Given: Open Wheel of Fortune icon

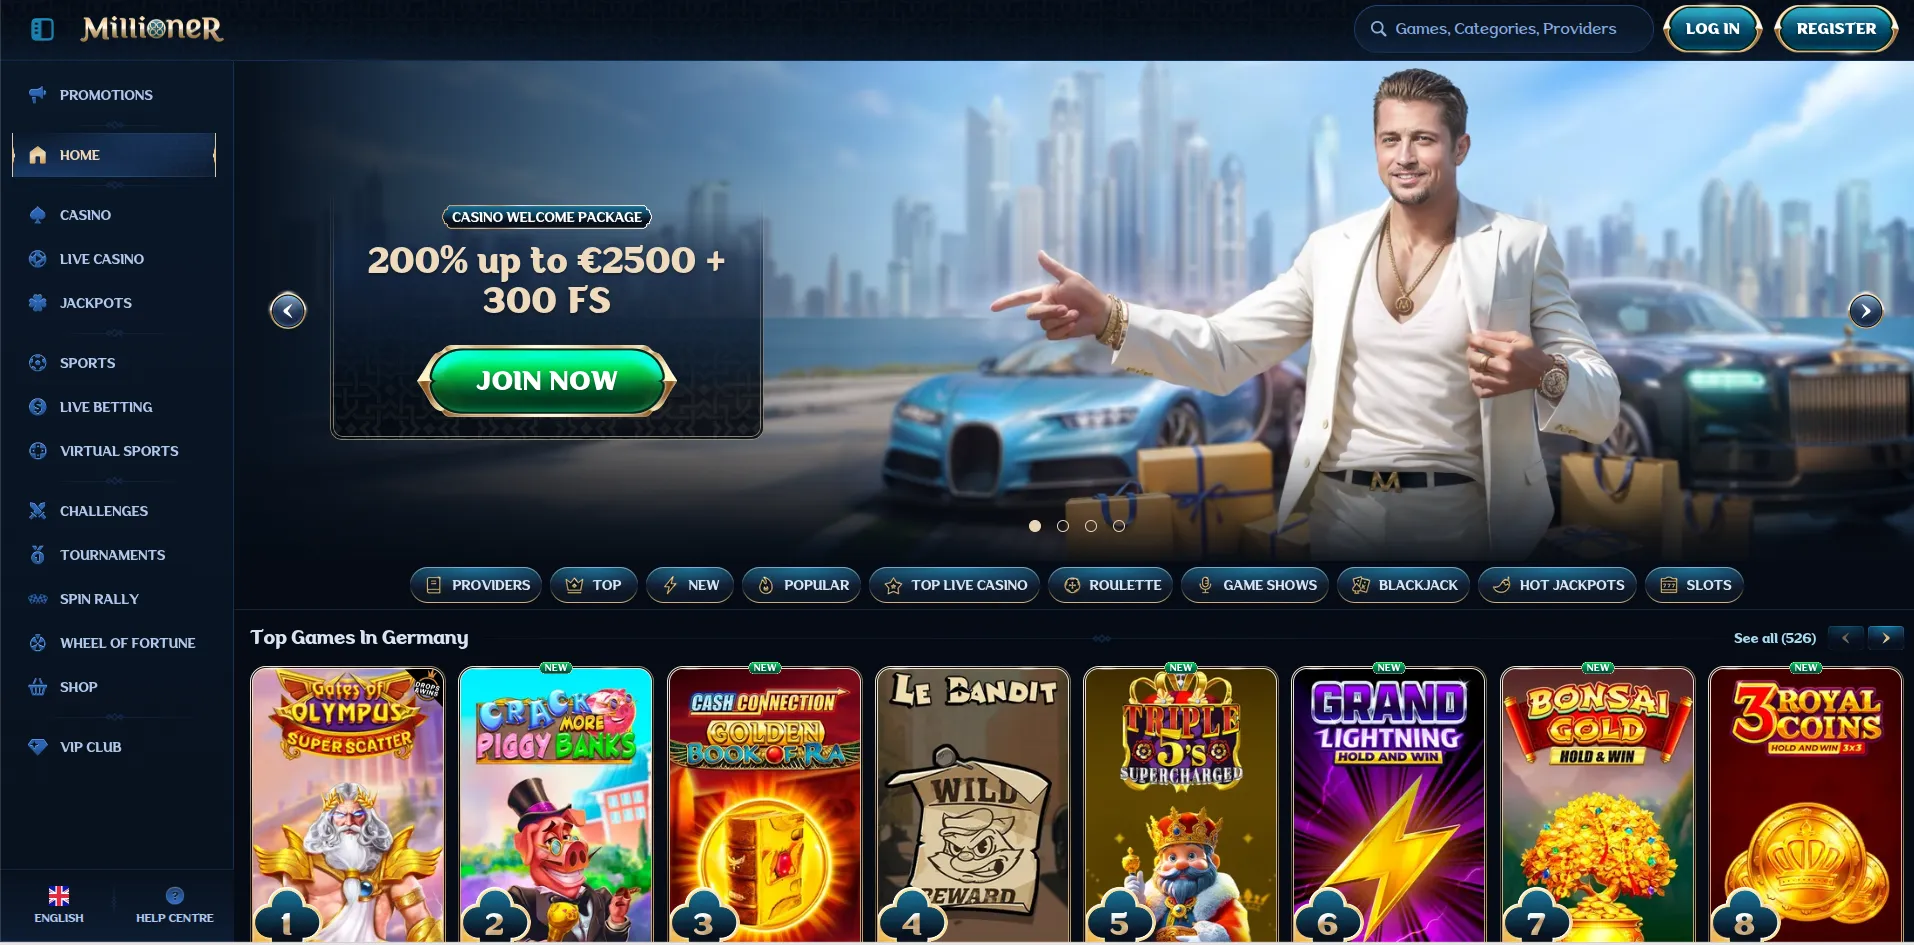Looking at the screenshot, I should 38,643.
